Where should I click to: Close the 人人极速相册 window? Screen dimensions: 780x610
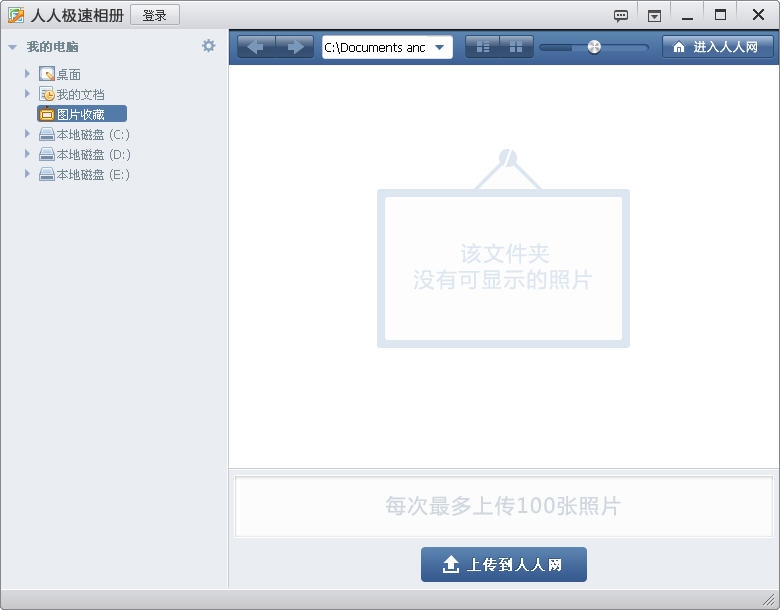(758, 15)
